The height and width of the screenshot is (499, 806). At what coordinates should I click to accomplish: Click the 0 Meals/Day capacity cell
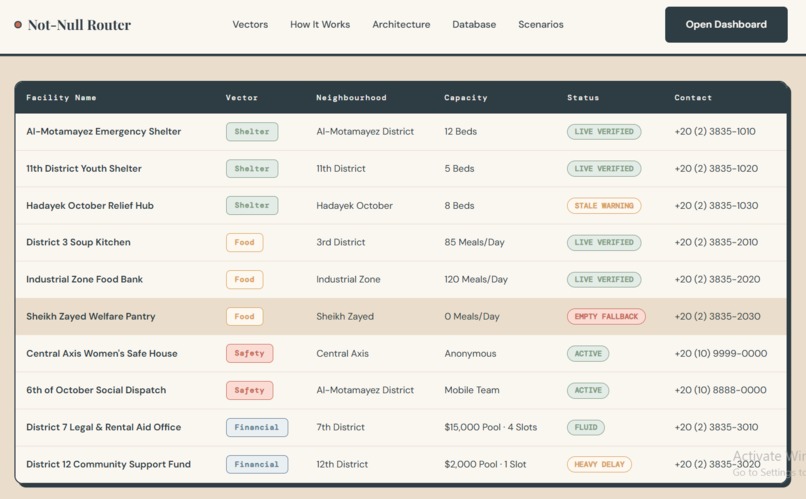472,316
